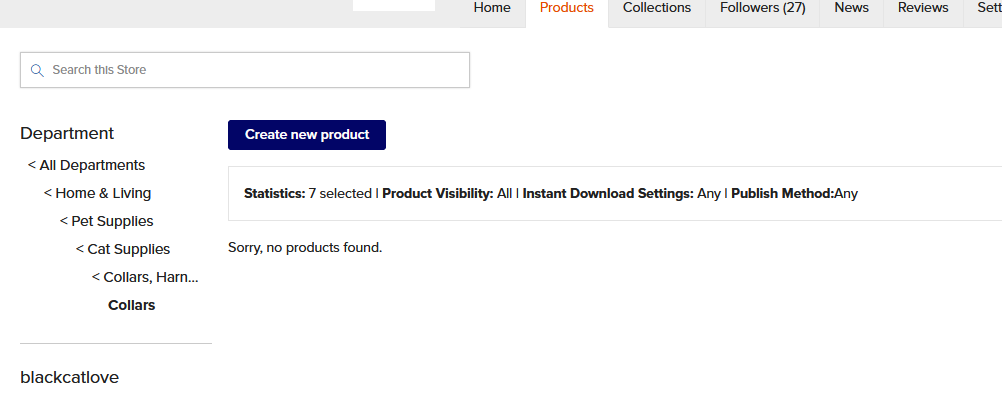Image resolution: width=1002 pixels, height=394 pixels.
Task: Open the Reviews tab
Action: click(x=923, y=8)
